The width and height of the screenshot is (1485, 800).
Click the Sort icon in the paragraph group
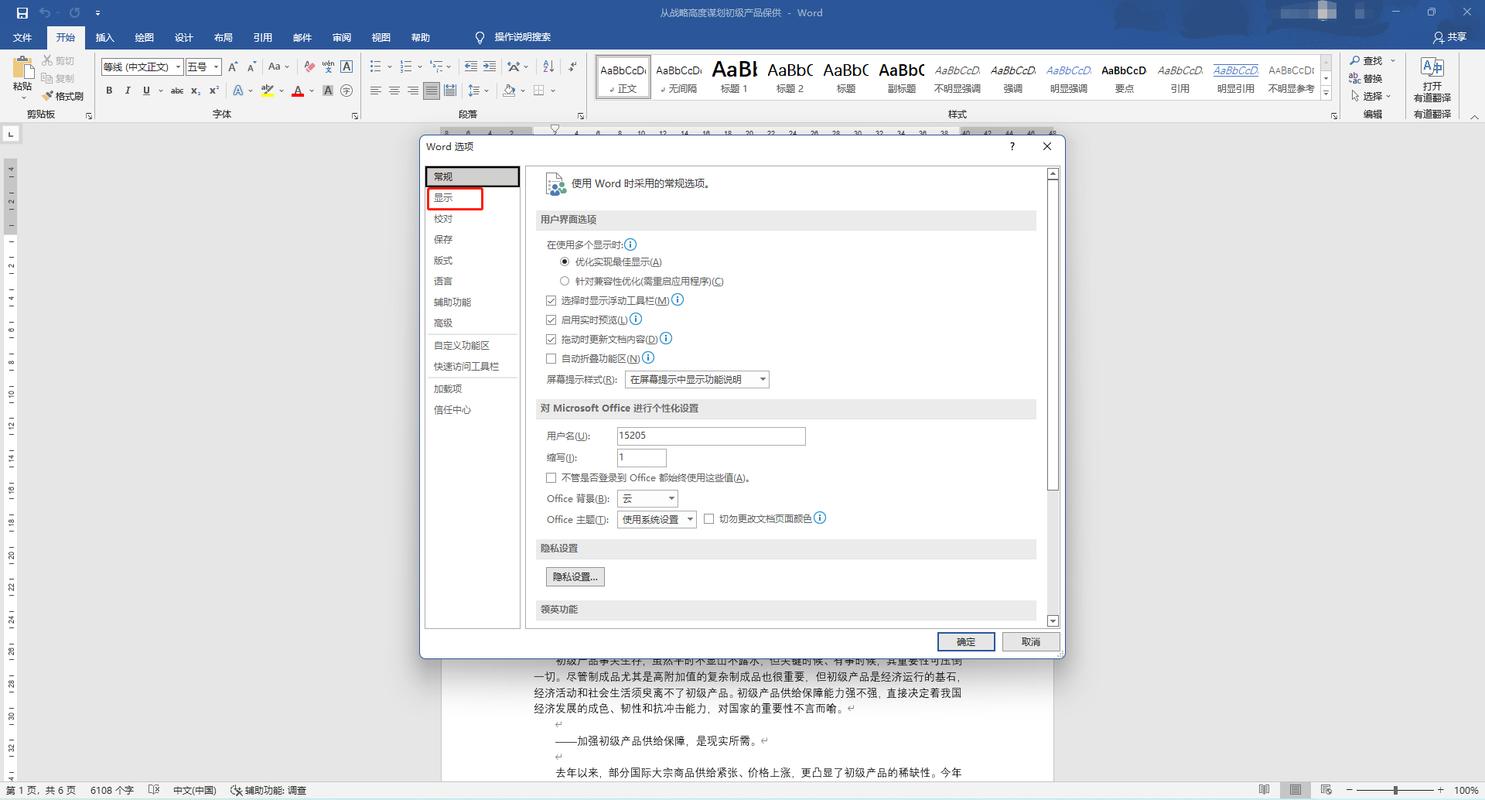pyautogui.click(x=548, y=67)
